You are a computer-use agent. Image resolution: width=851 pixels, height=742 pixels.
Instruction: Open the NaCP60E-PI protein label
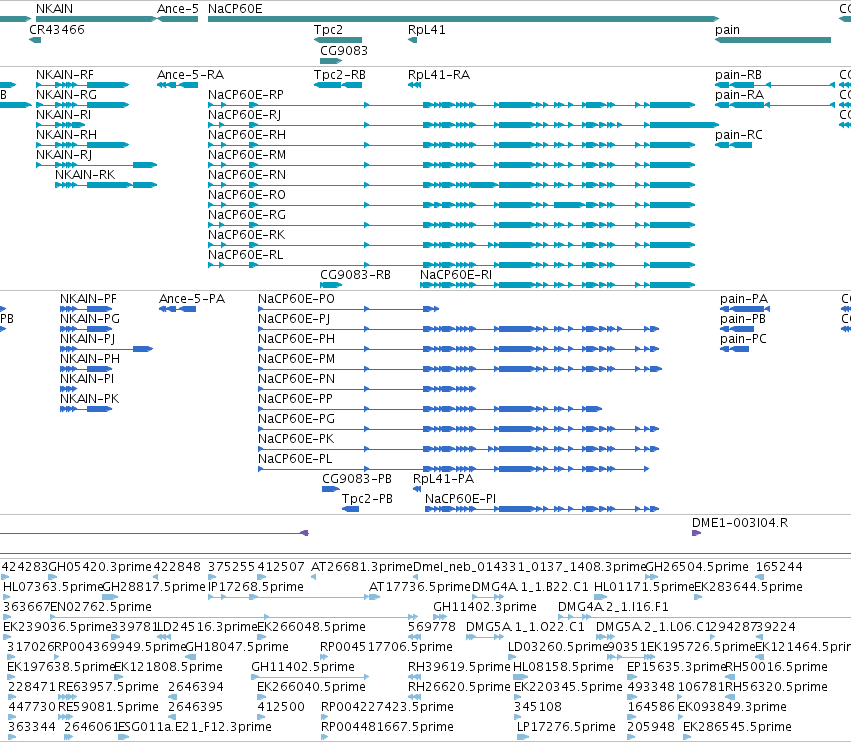coord(460,498)
